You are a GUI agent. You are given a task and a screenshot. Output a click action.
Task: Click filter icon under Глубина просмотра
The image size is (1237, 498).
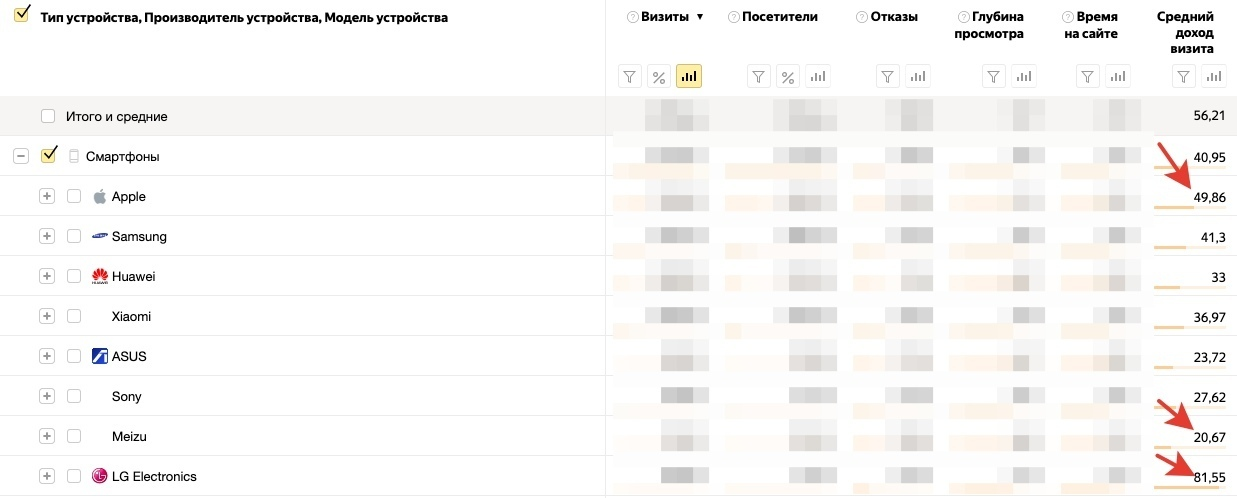993,76
